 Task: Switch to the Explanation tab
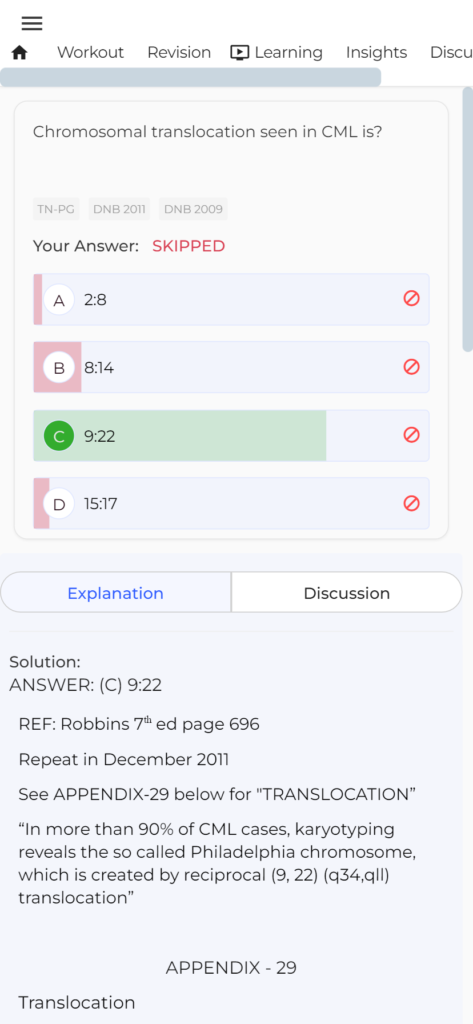pyautogui.click(x=116, y=593)
